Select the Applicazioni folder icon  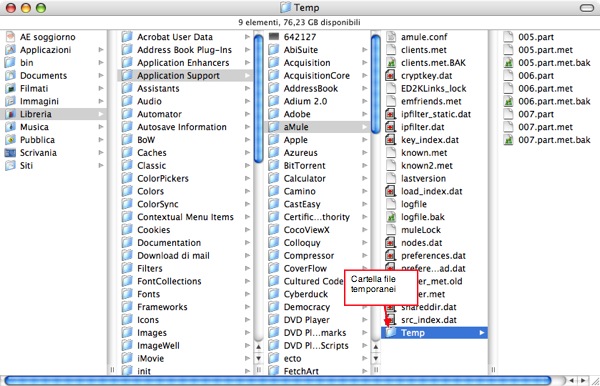coord(10,50)
